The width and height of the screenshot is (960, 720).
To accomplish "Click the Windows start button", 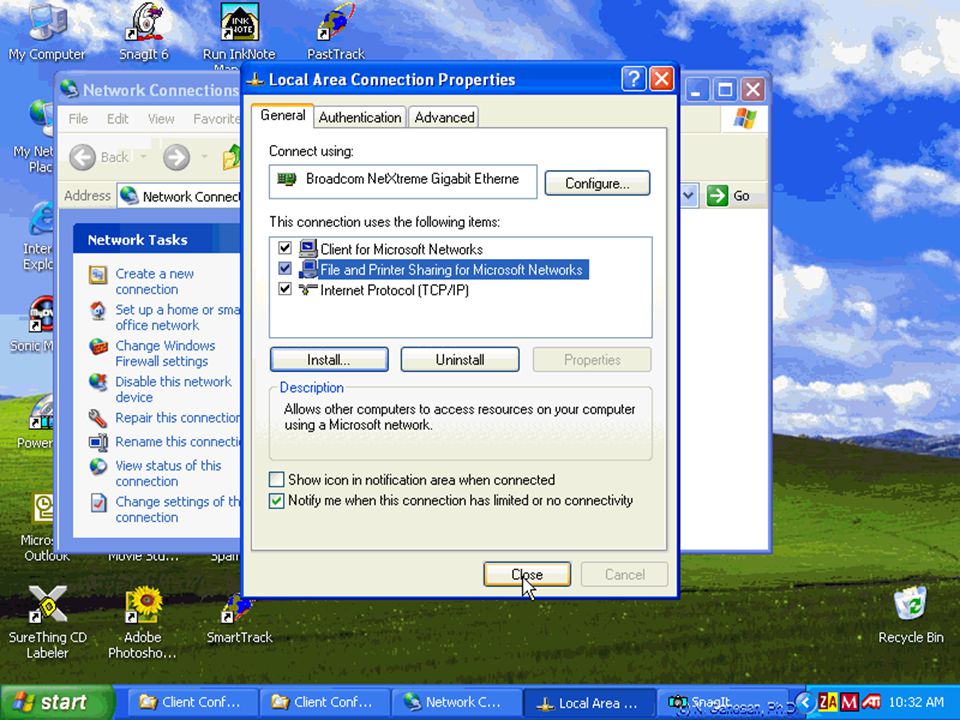I will (57, 702).
